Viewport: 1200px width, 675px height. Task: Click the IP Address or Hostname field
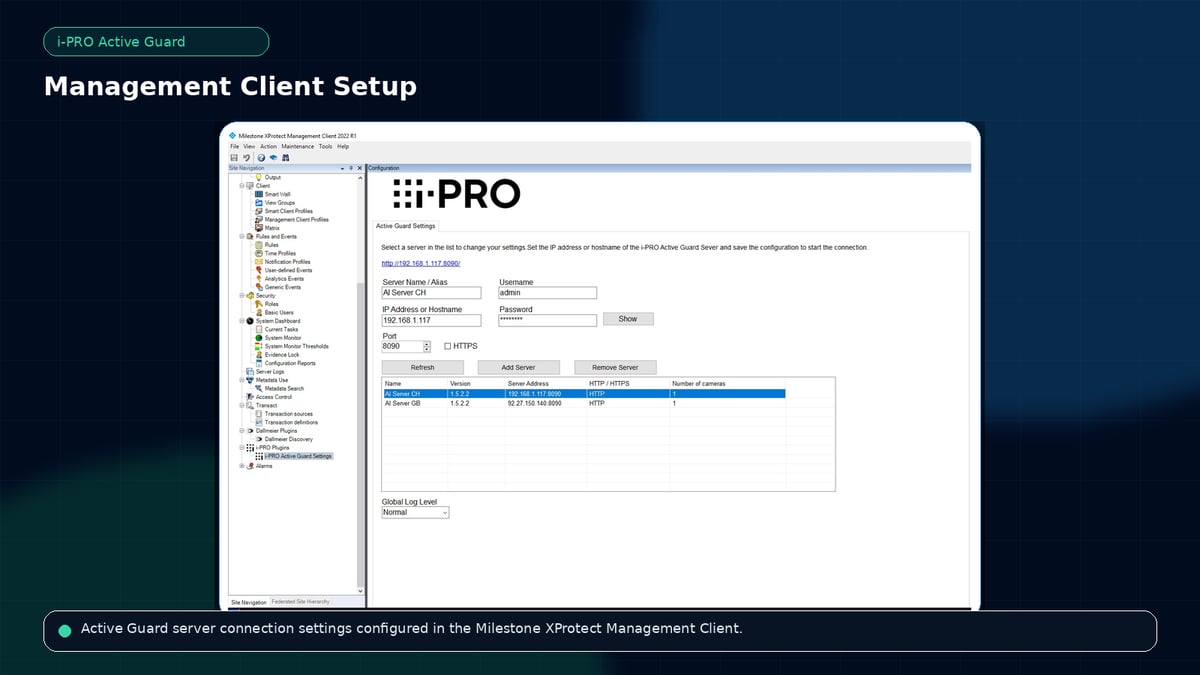click(431, 320)
